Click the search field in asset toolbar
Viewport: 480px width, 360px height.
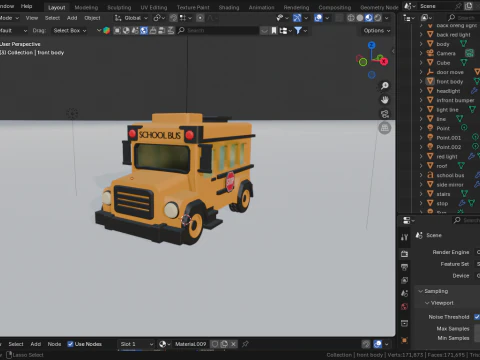pos(218,31)
